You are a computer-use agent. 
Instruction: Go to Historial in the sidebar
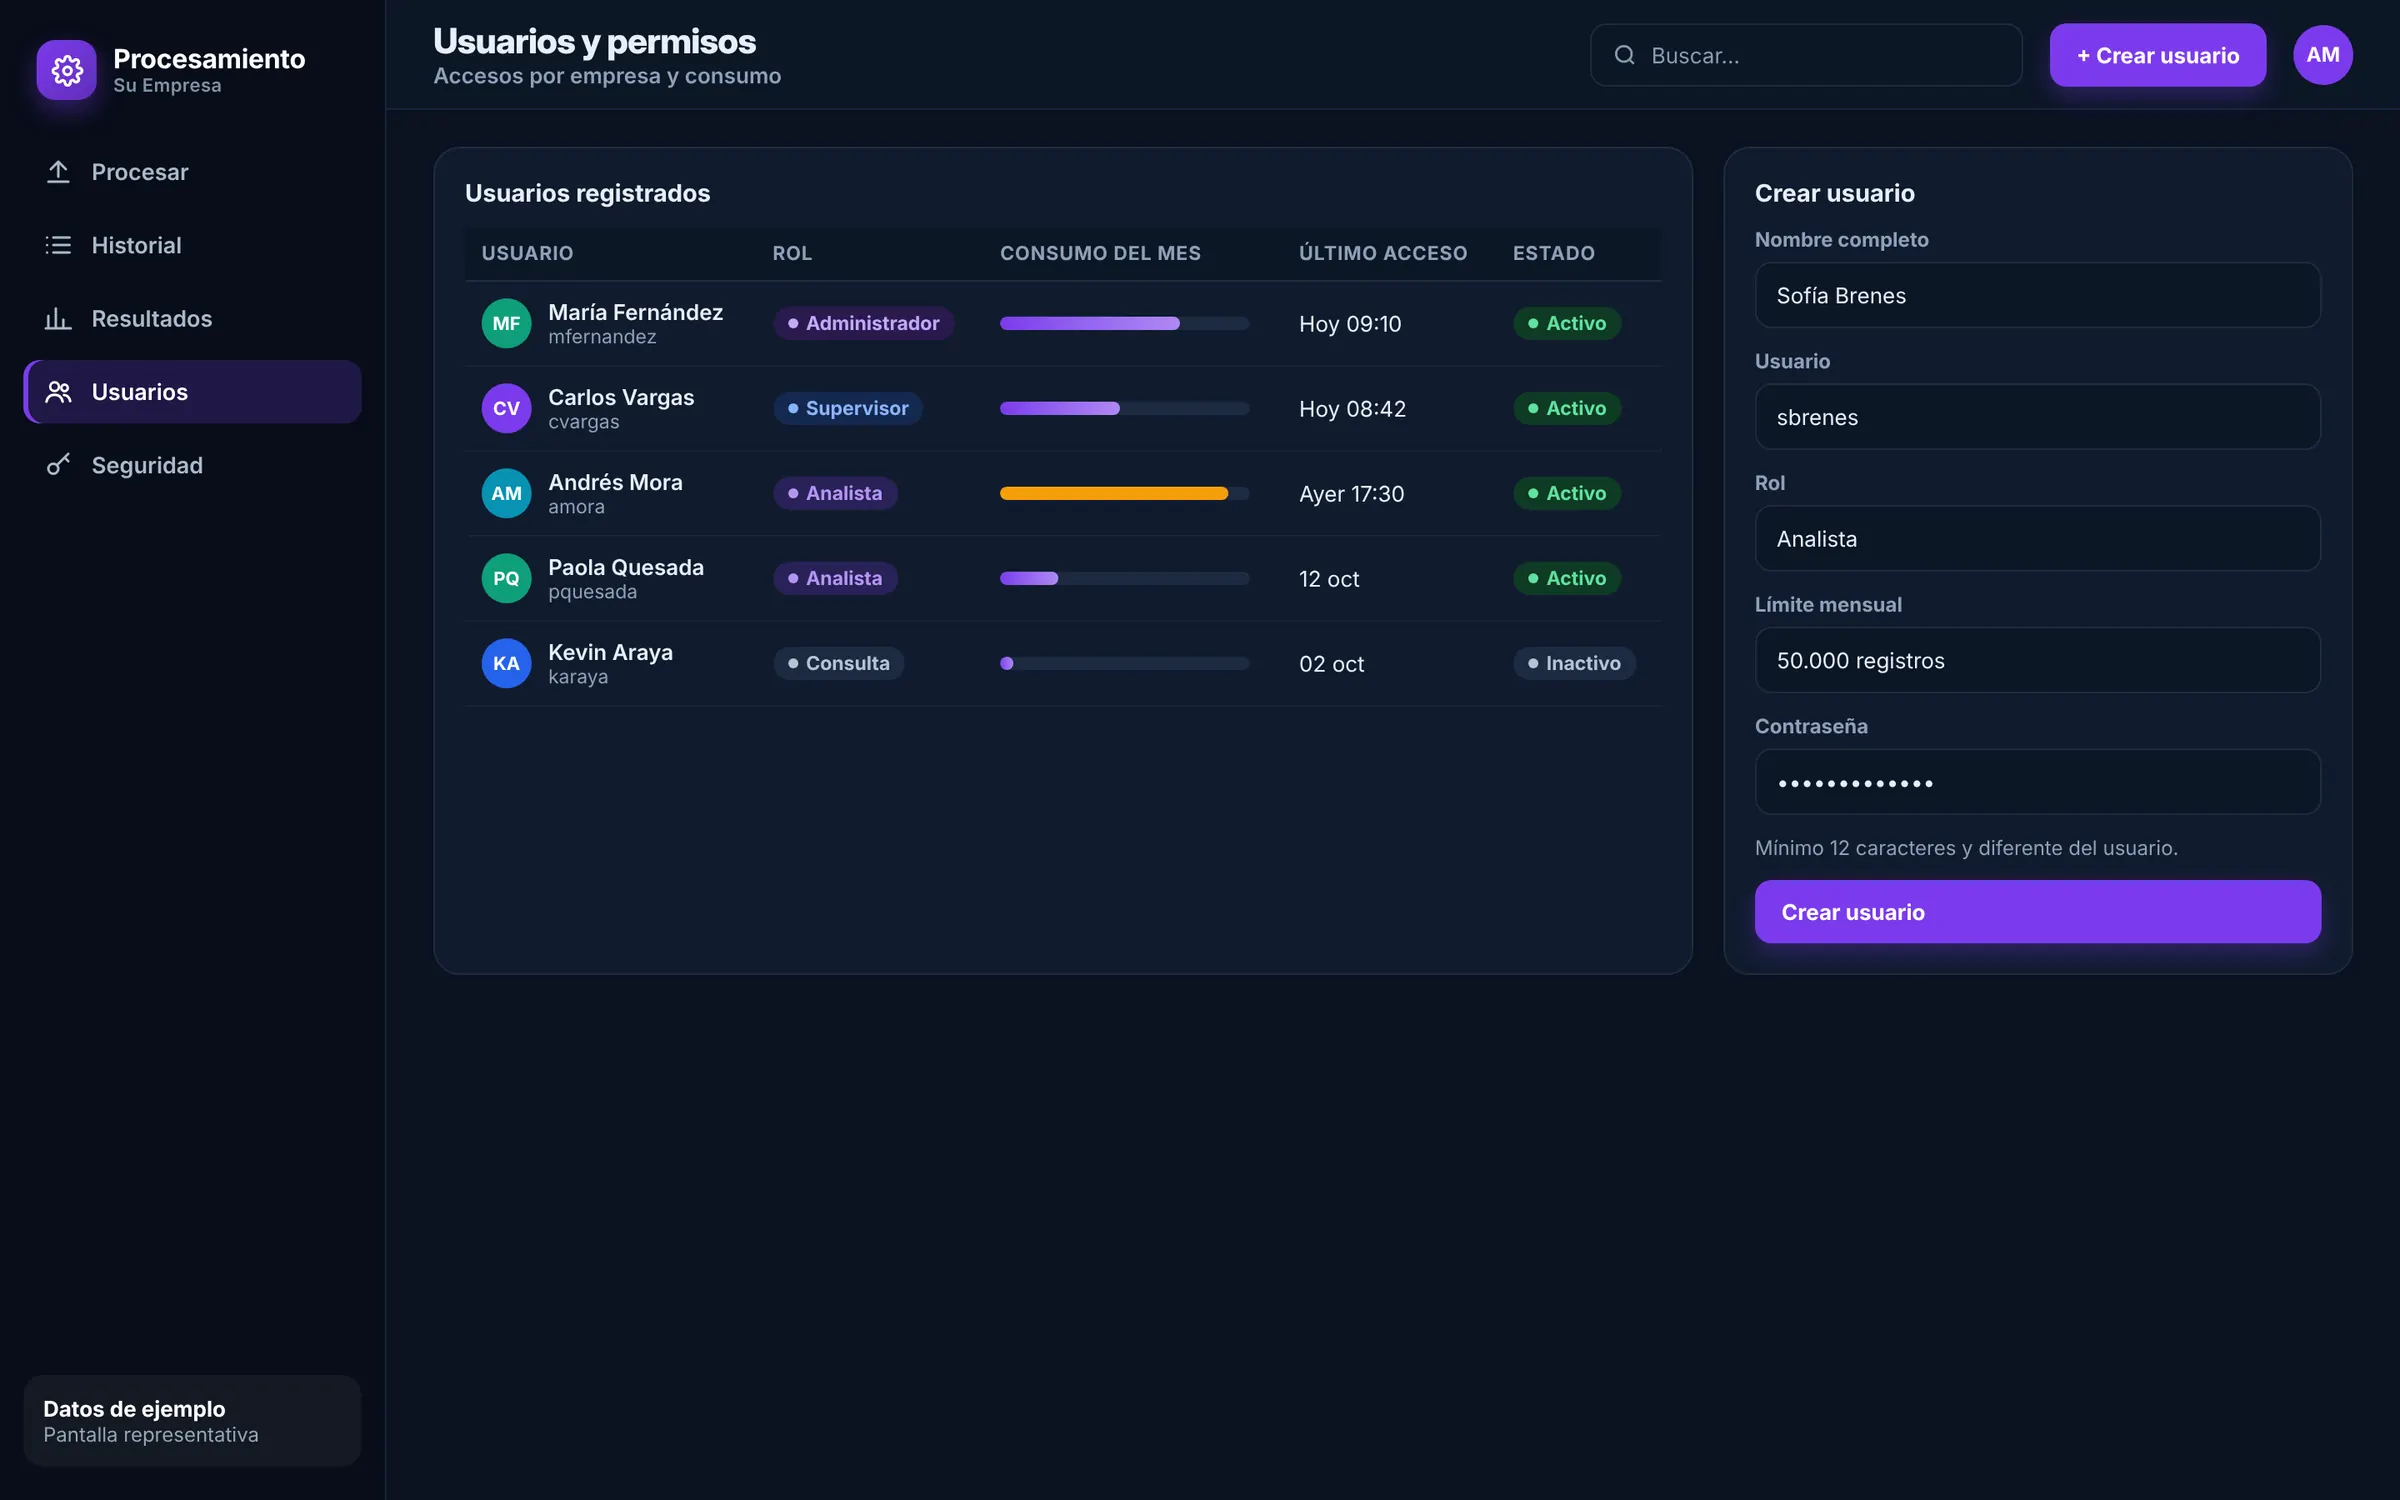pos(192,245)
